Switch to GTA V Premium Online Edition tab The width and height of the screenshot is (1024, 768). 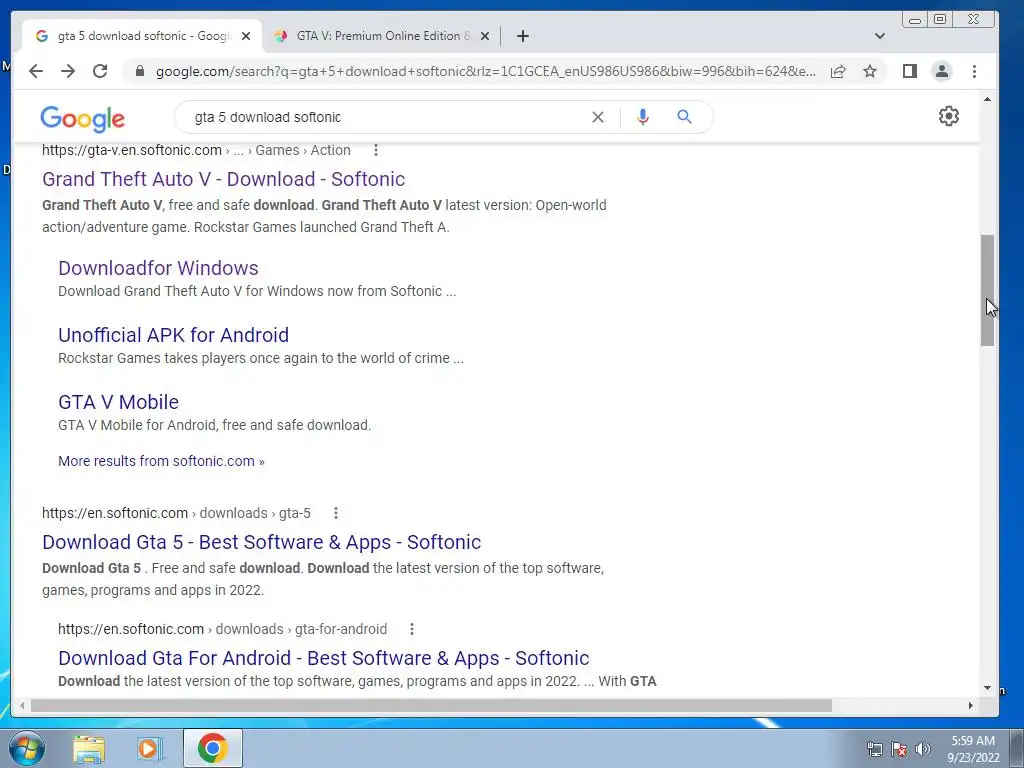tap(382, 36)
